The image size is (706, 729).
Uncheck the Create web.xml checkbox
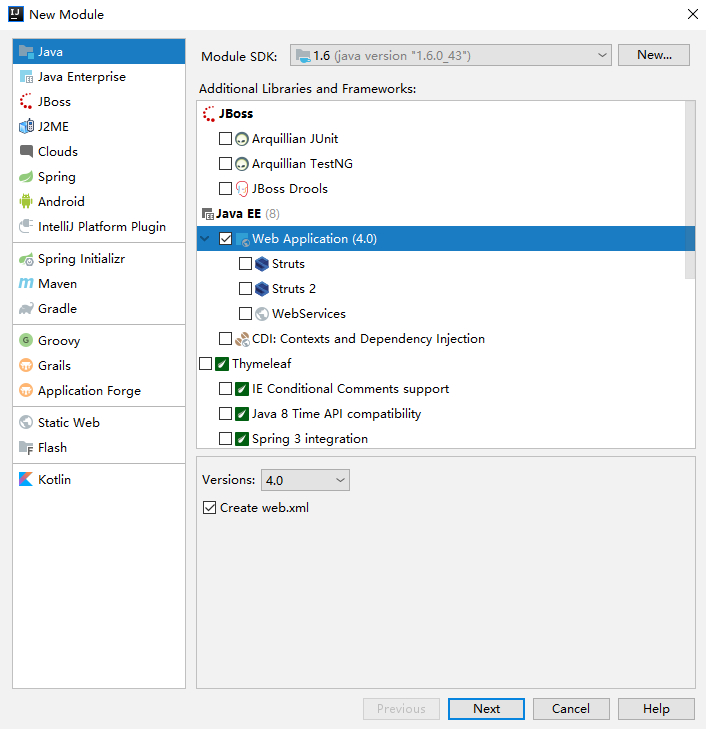tap(209, 508)
